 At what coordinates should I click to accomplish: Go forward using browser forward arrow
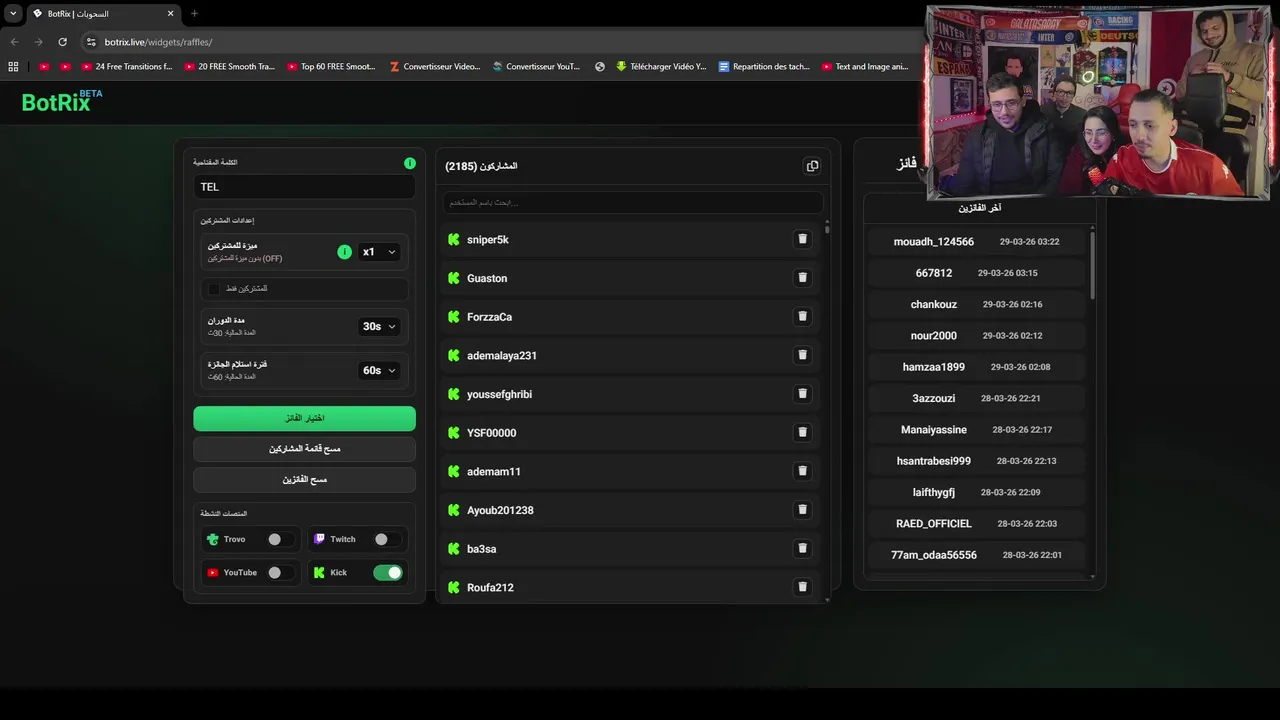[x=38, y=42]
